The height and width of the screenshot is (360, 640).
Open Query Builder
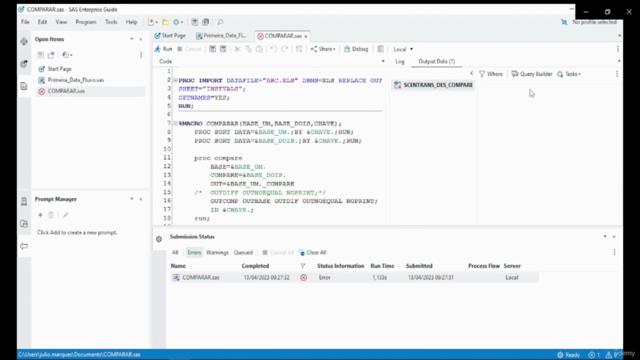[532, 74]
